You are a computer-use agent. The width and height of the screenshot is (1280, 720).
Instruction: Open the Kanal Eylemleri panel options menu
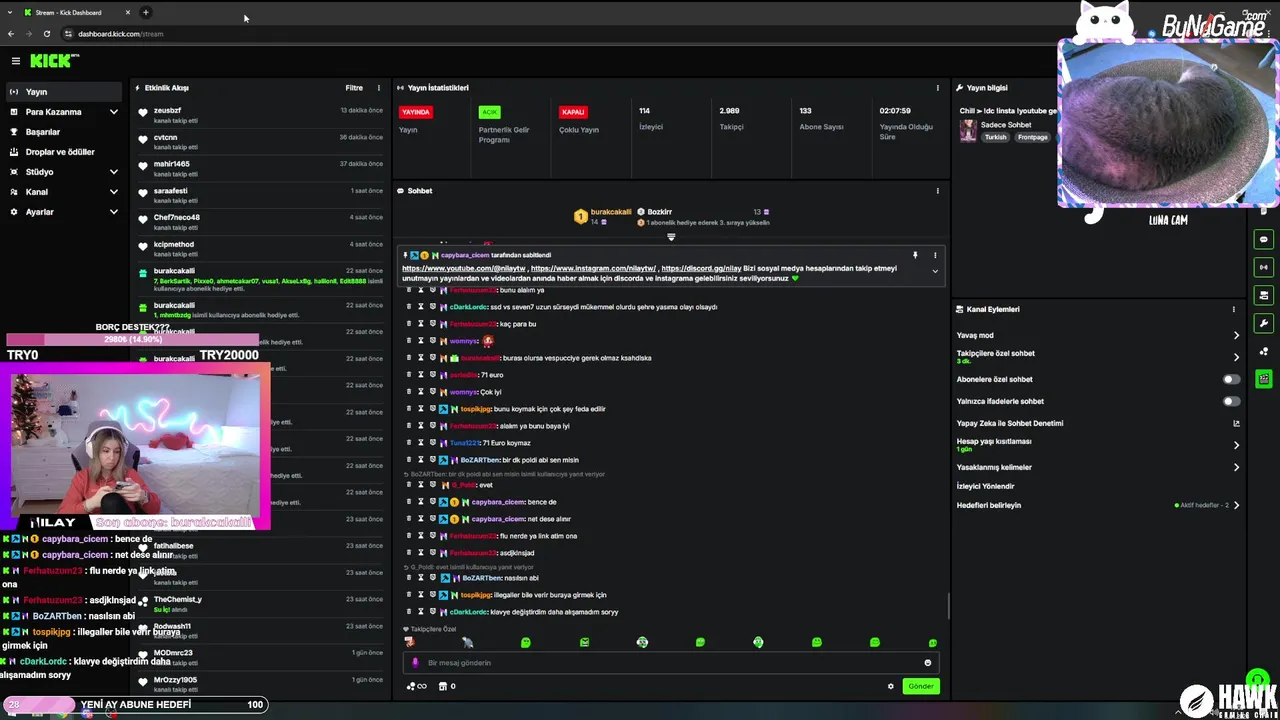click(1233, 309)
